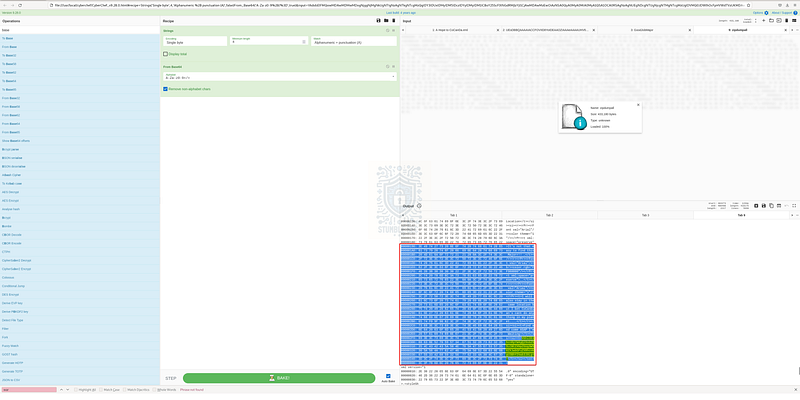Screen dimensions: 800x400
Task: Select output Tab 1
Action: [x=454, y=215]
